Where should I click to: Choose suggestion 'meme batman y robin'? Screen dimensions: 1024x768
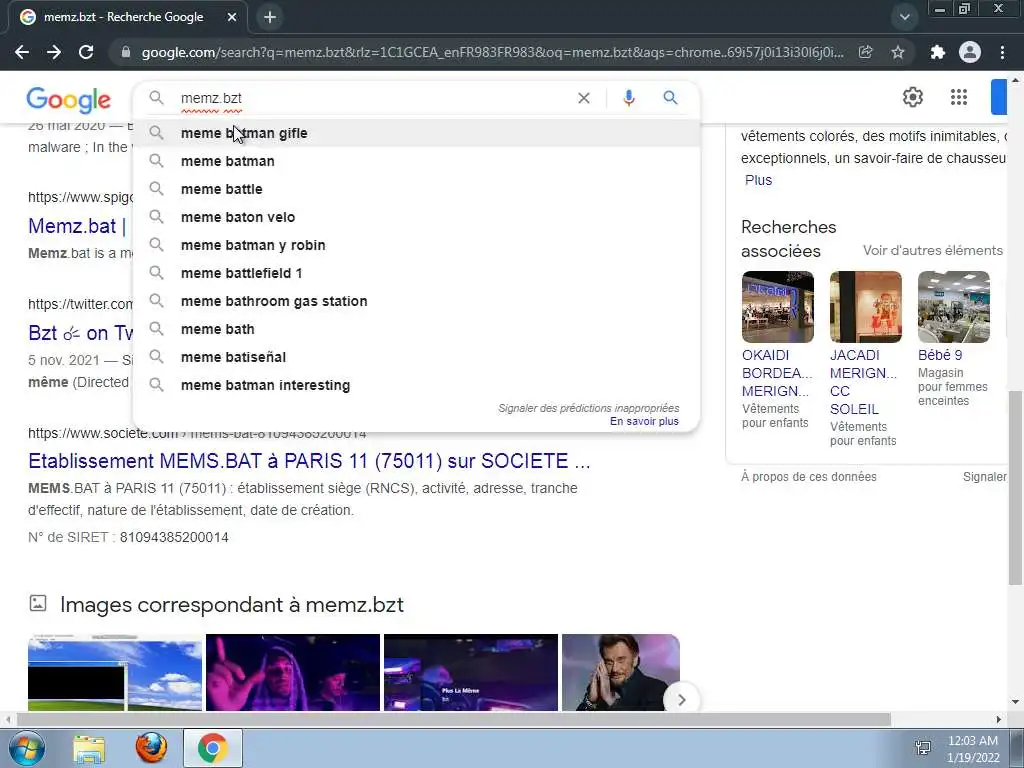coord(416,246)
